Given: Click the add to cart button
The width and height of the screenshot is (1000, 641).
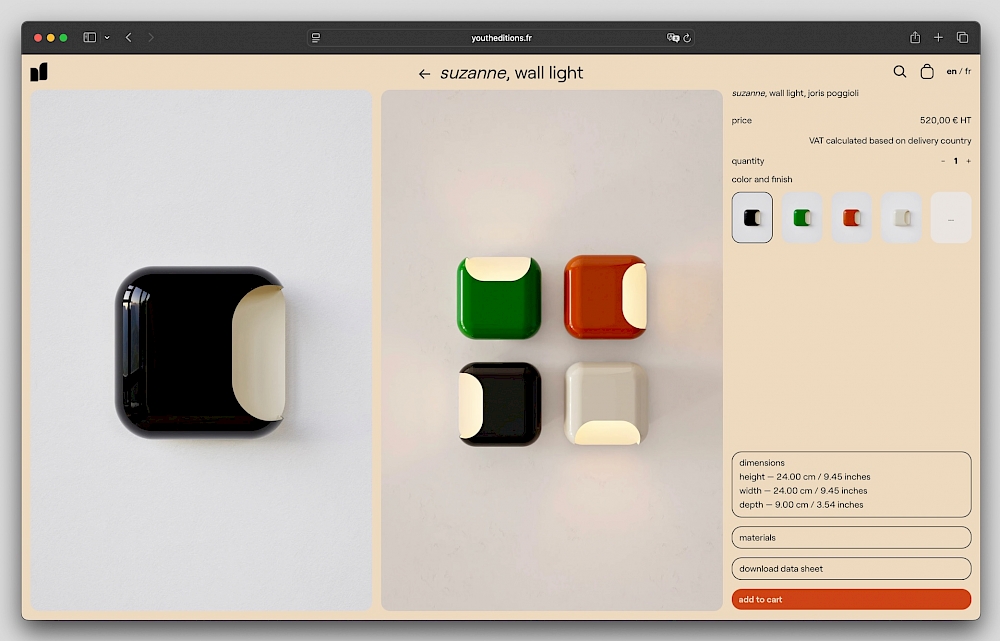Looking at the screenshot, I should (851, 600).
